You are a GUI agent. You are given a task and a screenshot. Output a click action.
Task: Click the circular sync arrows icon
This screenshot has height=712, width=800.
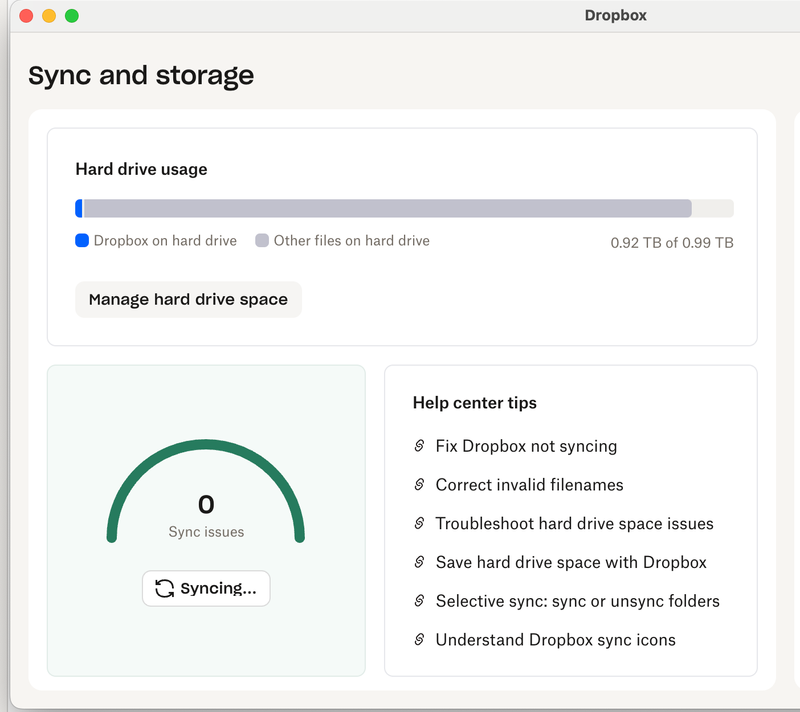165,589
